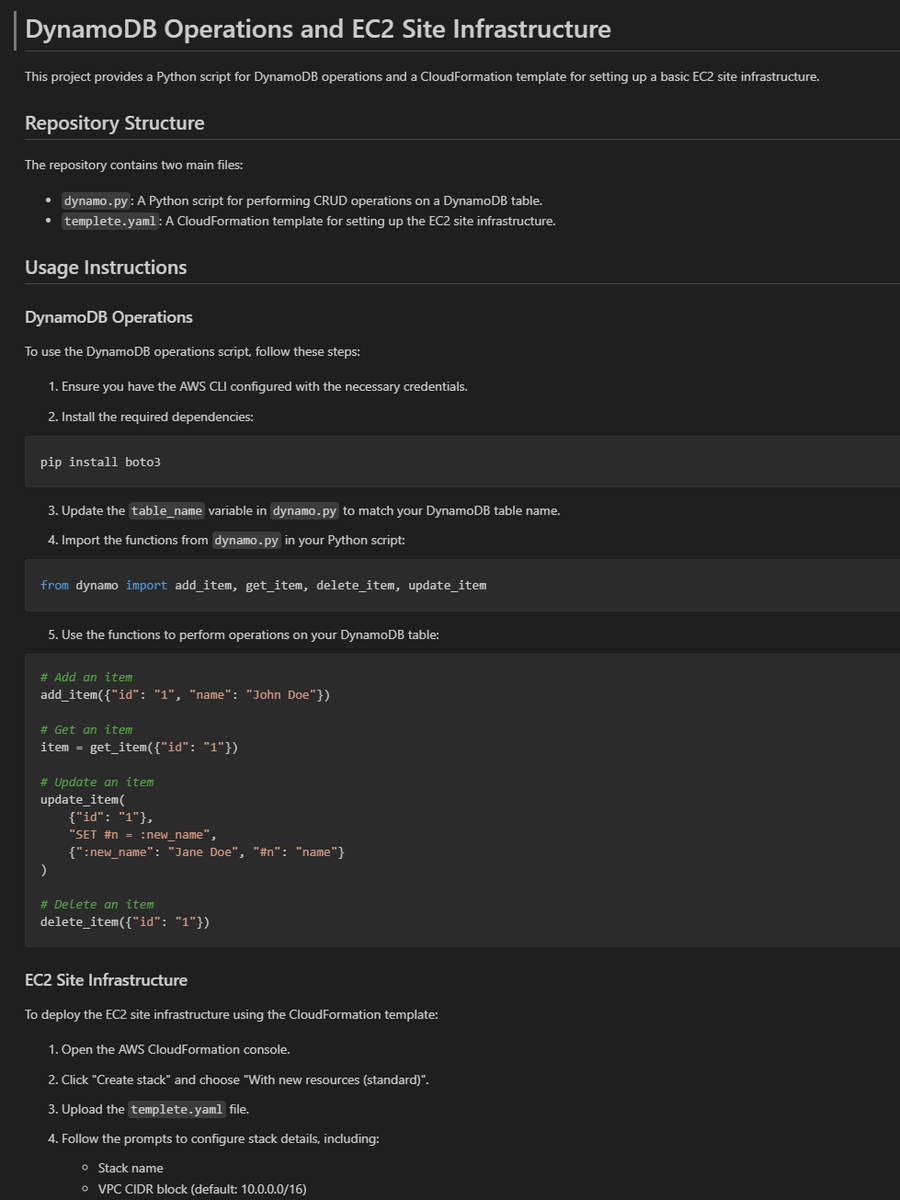Click the add_item call code line
900x1200 pixels.
tap(185, 695)
